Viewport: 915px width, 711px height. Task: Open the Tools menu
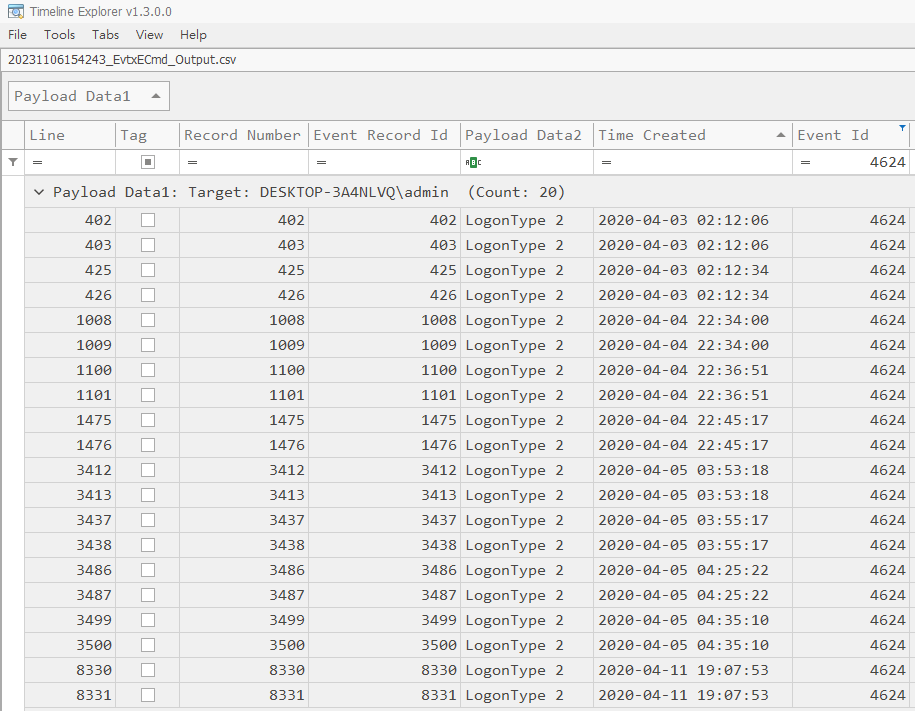pos(60,35)
